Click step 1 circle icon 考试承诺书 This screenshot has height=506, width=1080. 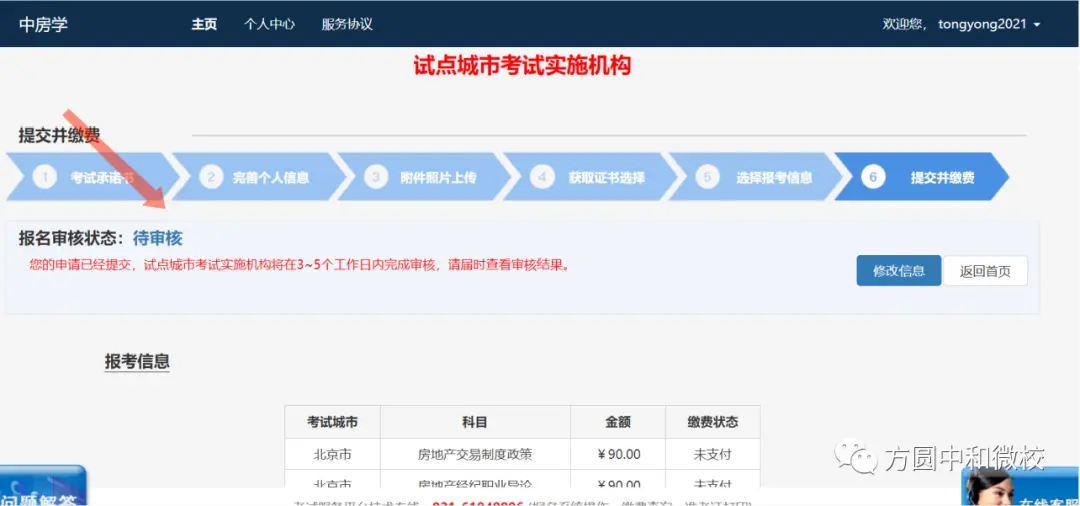pyautogui.click(x=44, y=177)
